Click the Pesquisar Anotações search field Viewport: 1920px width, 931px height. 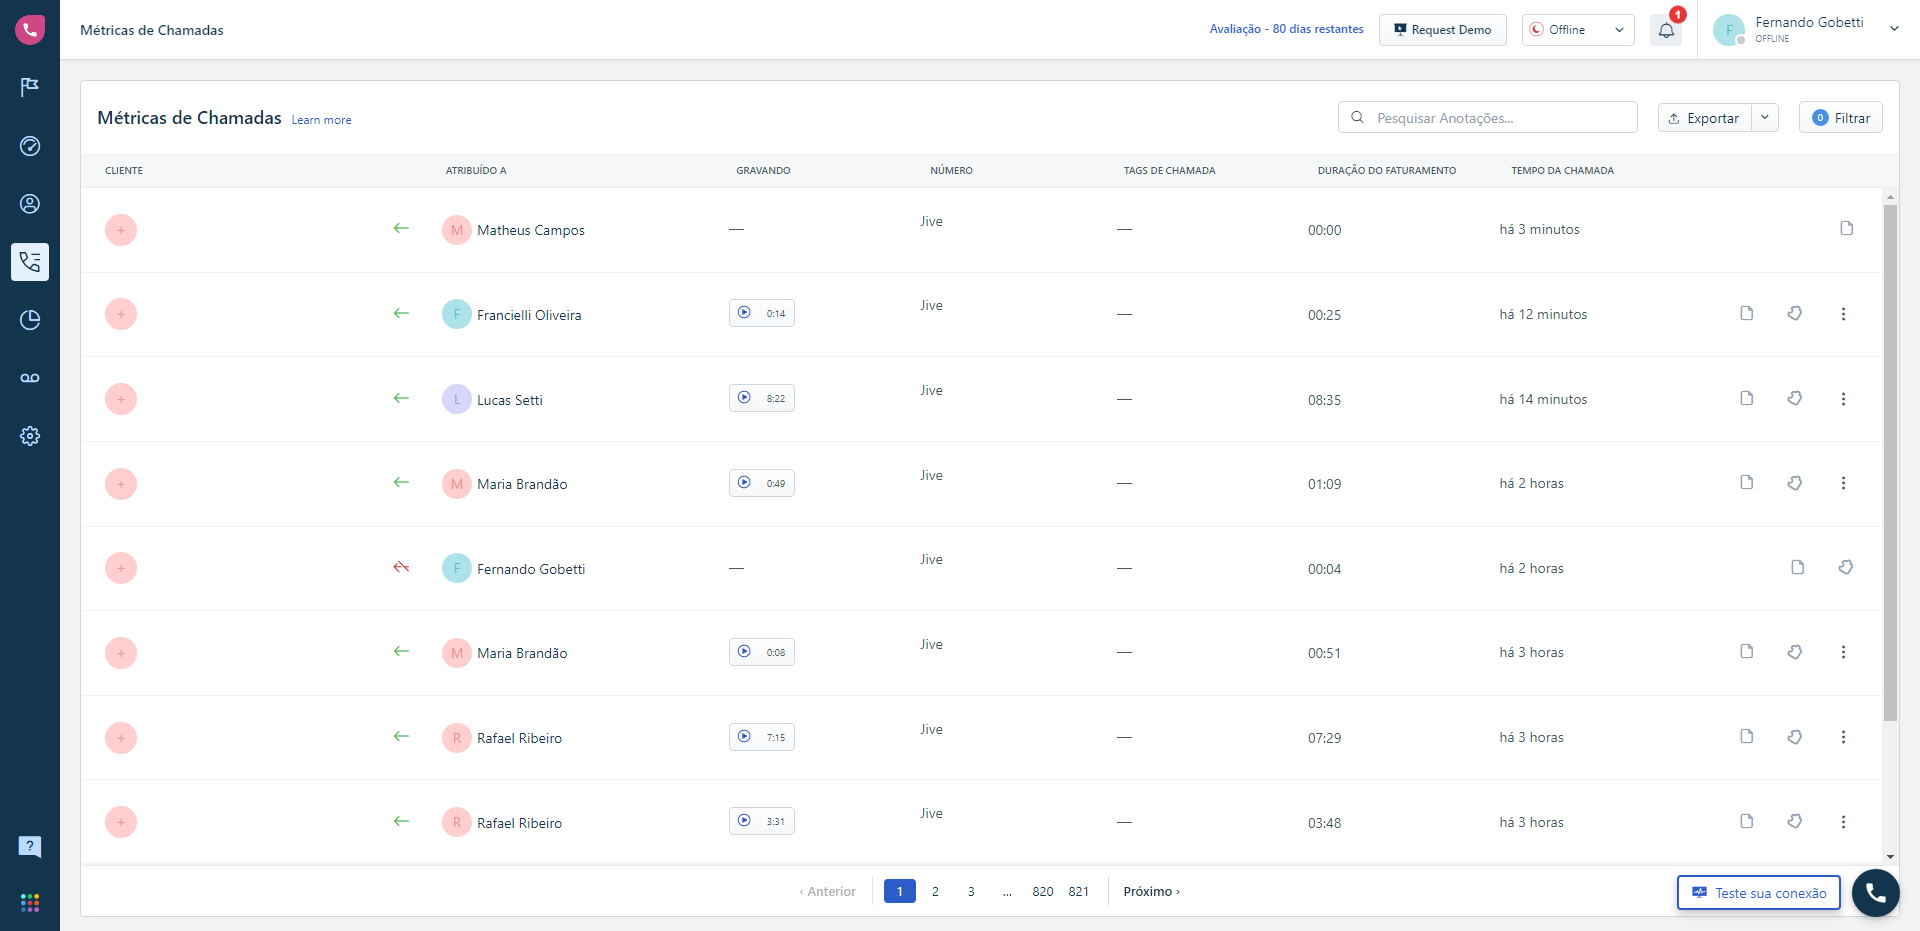pyautogui.click(x=1488, y=118)
